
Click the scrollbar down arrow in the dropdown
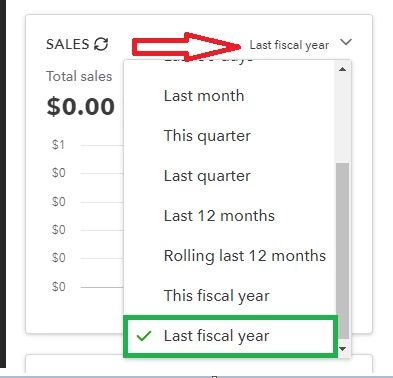342,349
